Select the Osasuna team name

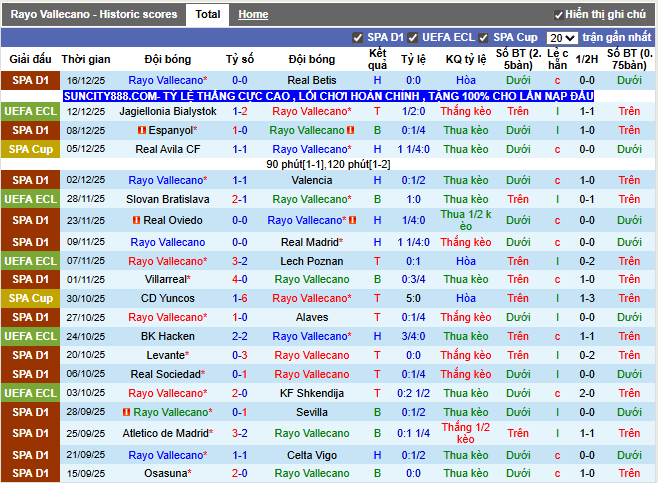tap(166, 473)
